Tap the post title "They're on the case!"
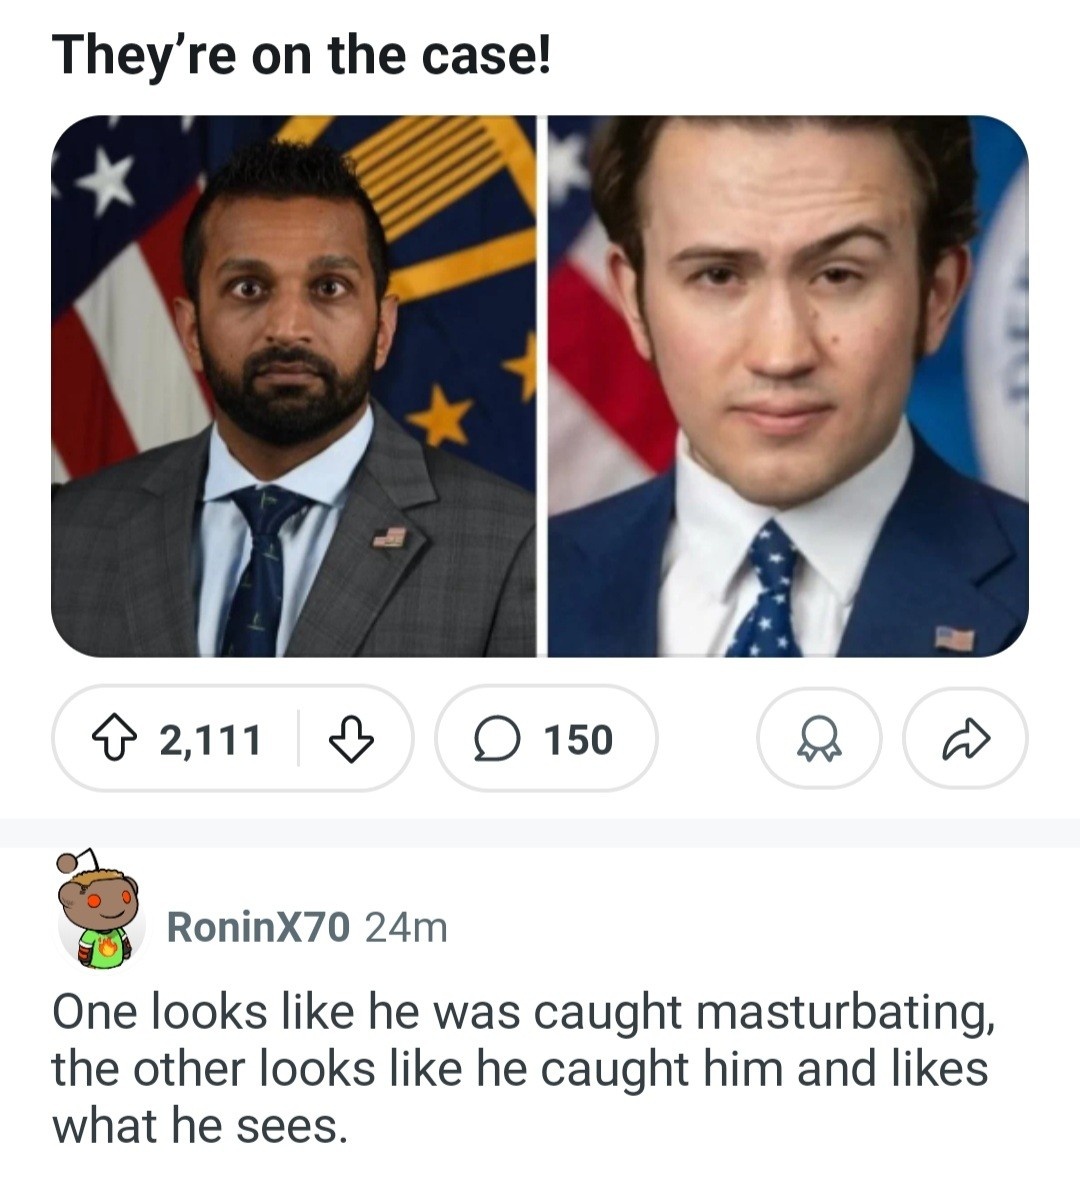This screenshot has width=1080, height=1182. click(x=301, y=55)
